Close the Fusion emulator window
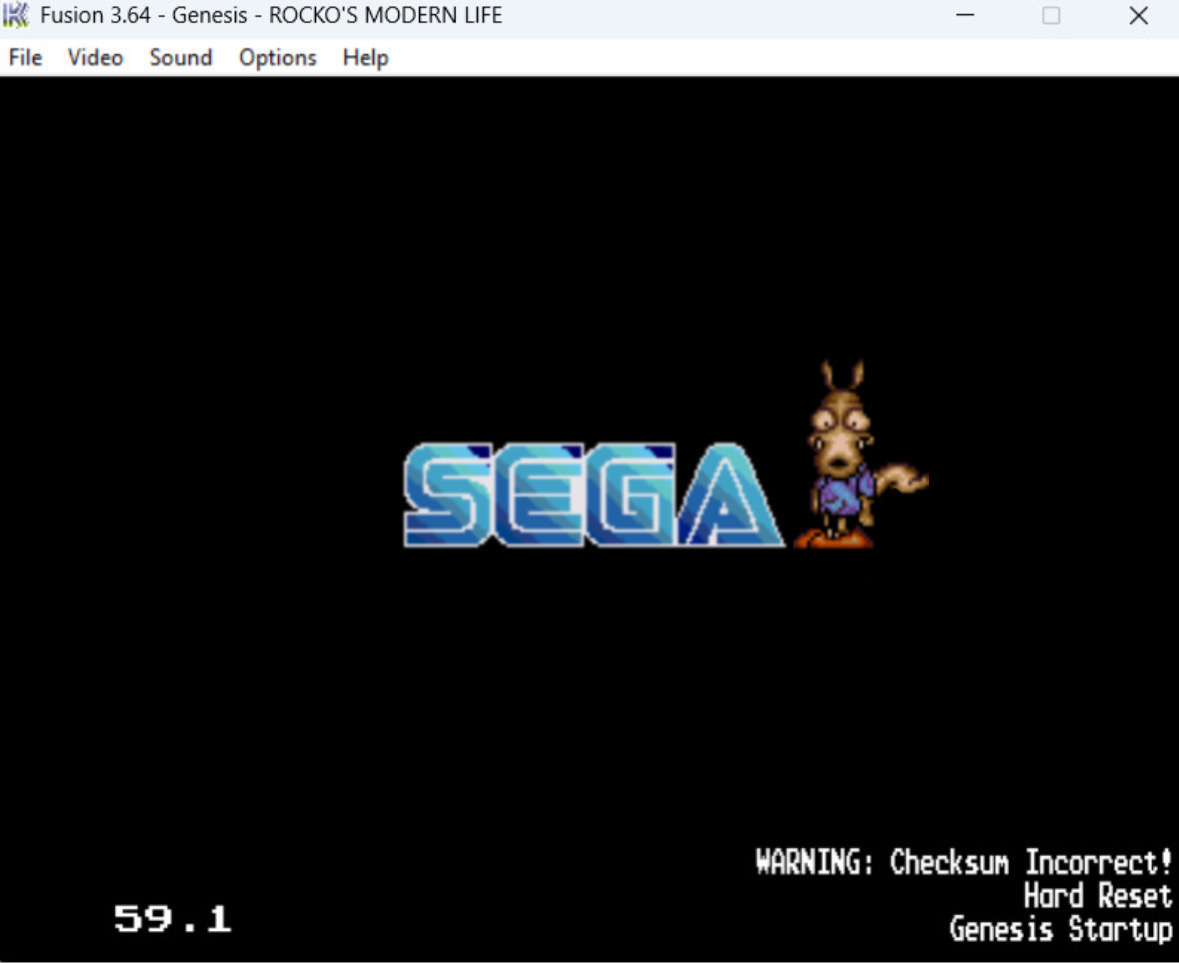The image size is (1179, 963). 1138,15
